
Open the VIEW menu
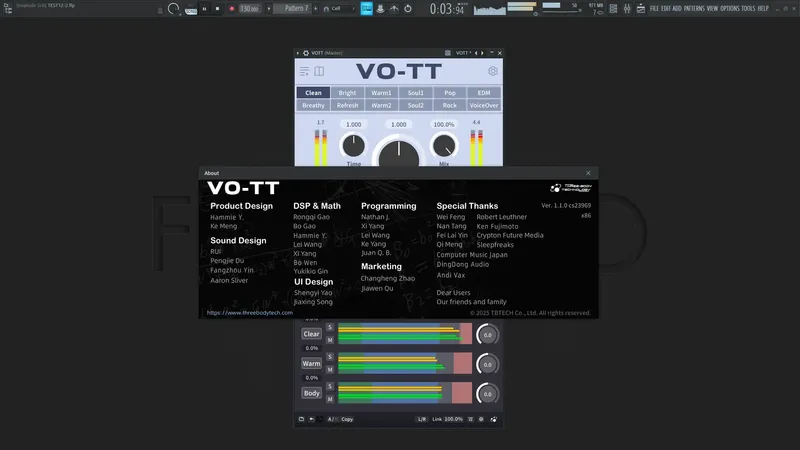(x=712, y=9)
